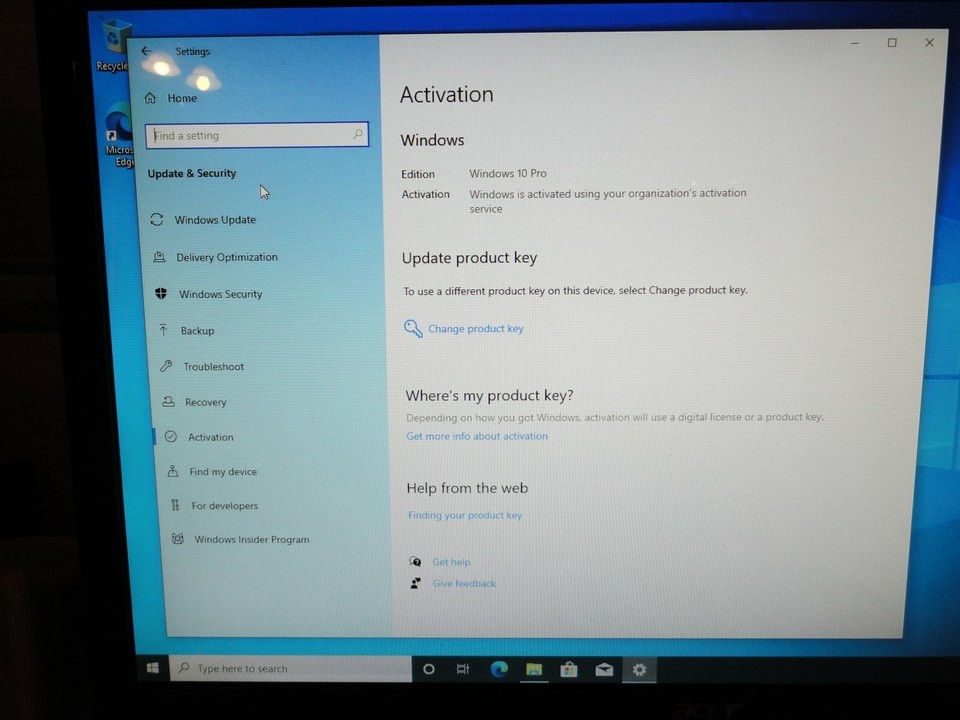This screenshot has width=960, height=720.
Task: Open Get more info about activation
Action: click(477, 436)
